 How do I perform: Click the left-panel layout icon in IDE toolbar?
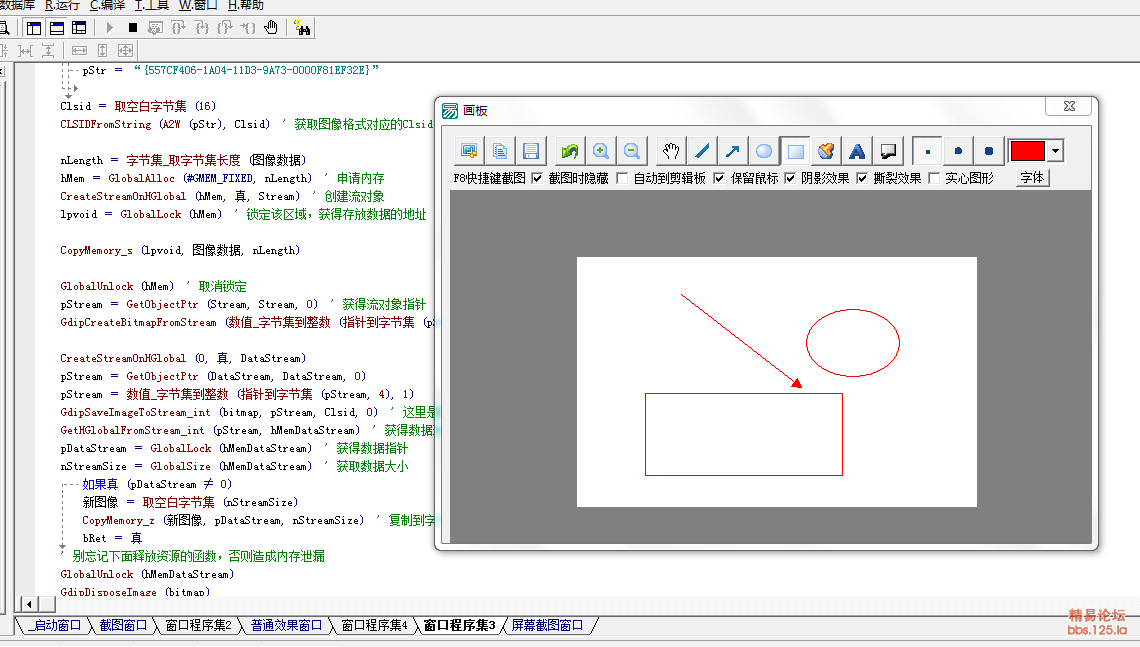coord(34,28)
